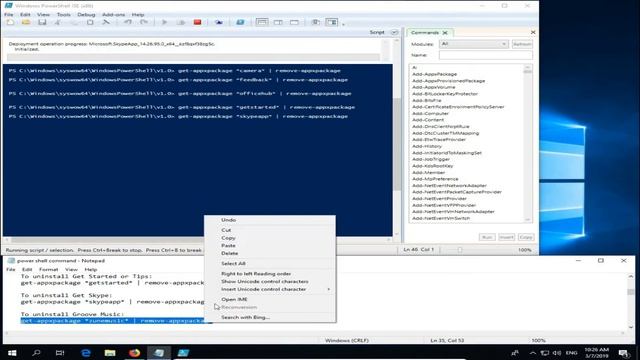The height and width of the screenshot is (360, 640).
Task: Show Script Pane Right layout icon
Action: coord(278,22)
